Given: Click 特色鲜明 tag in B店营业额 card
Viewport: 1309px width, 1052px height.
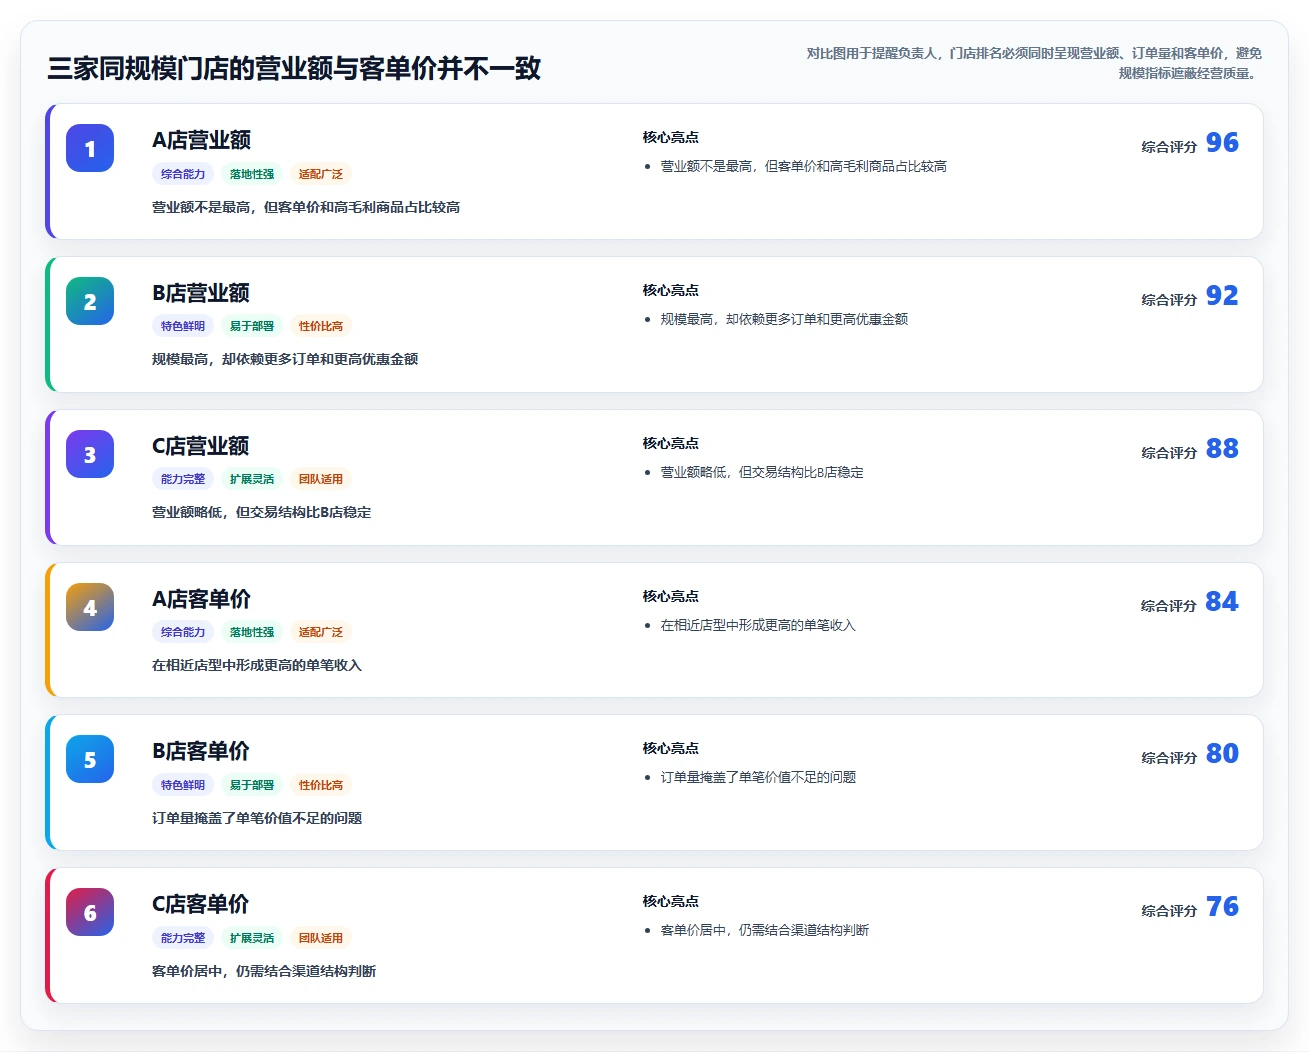Looking at the screenshot, I should point(183,326).
